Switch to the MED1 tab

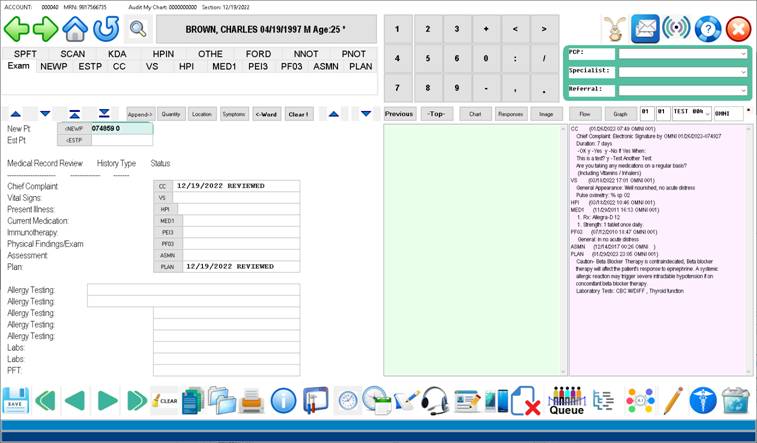223,66
